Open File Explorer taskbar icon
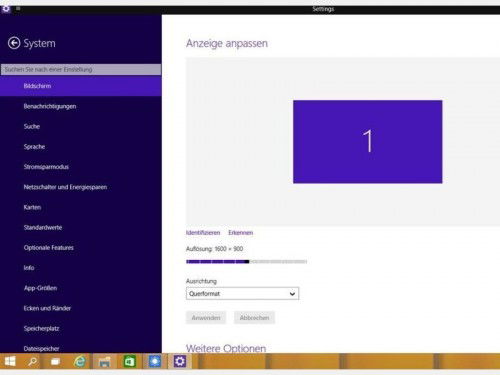500x375 pixels. [105, 362]
